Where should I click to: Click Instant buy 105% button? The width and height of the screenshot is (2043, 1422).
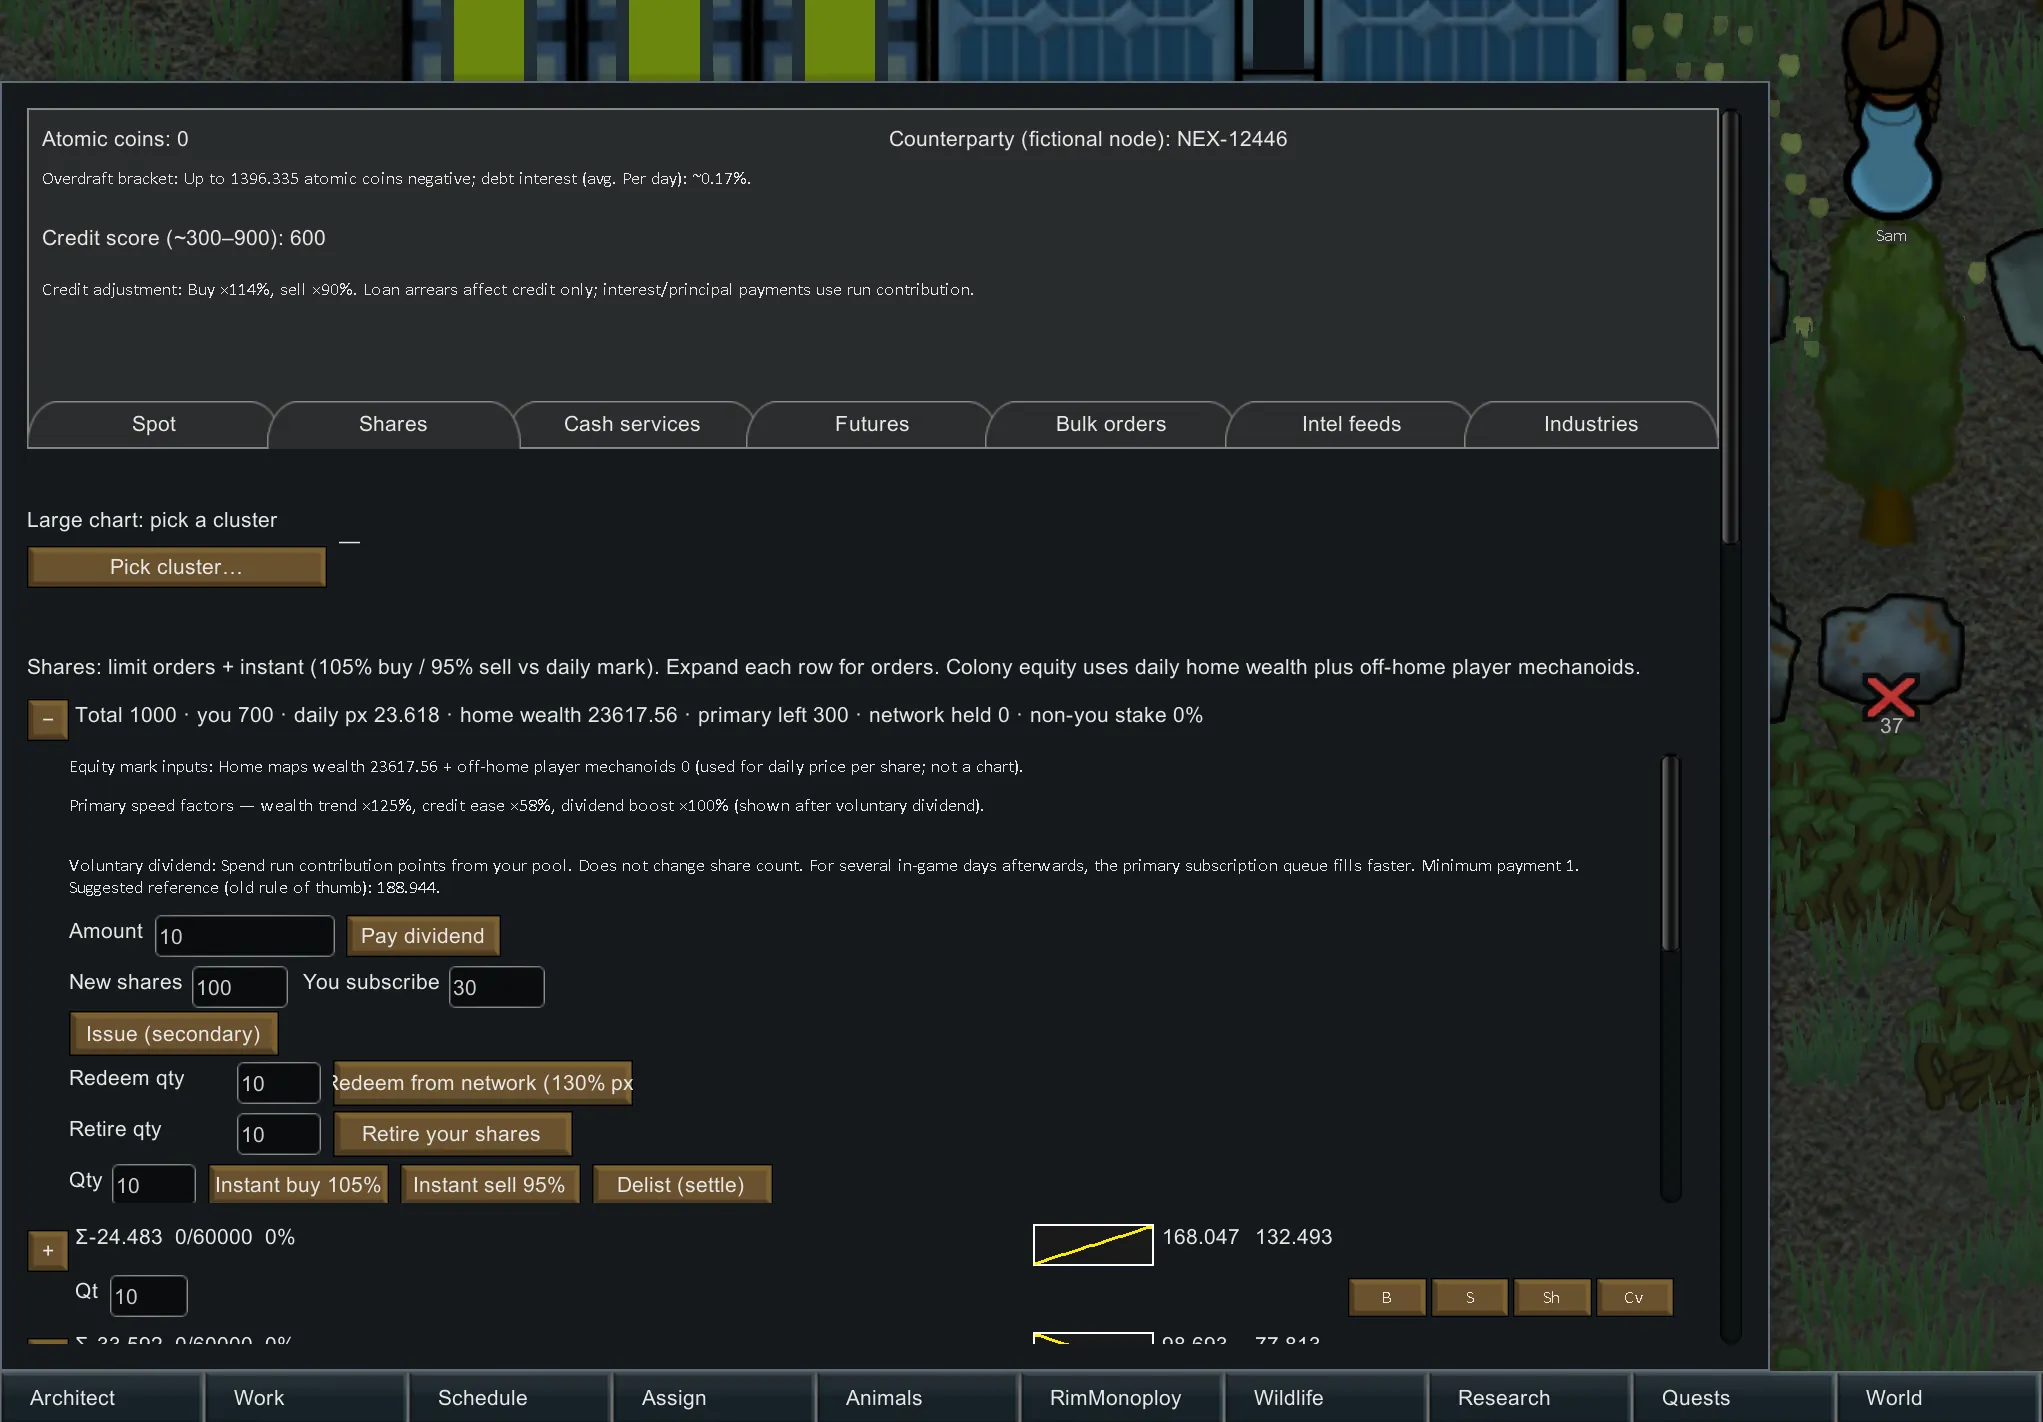[x=297, y=1185]
